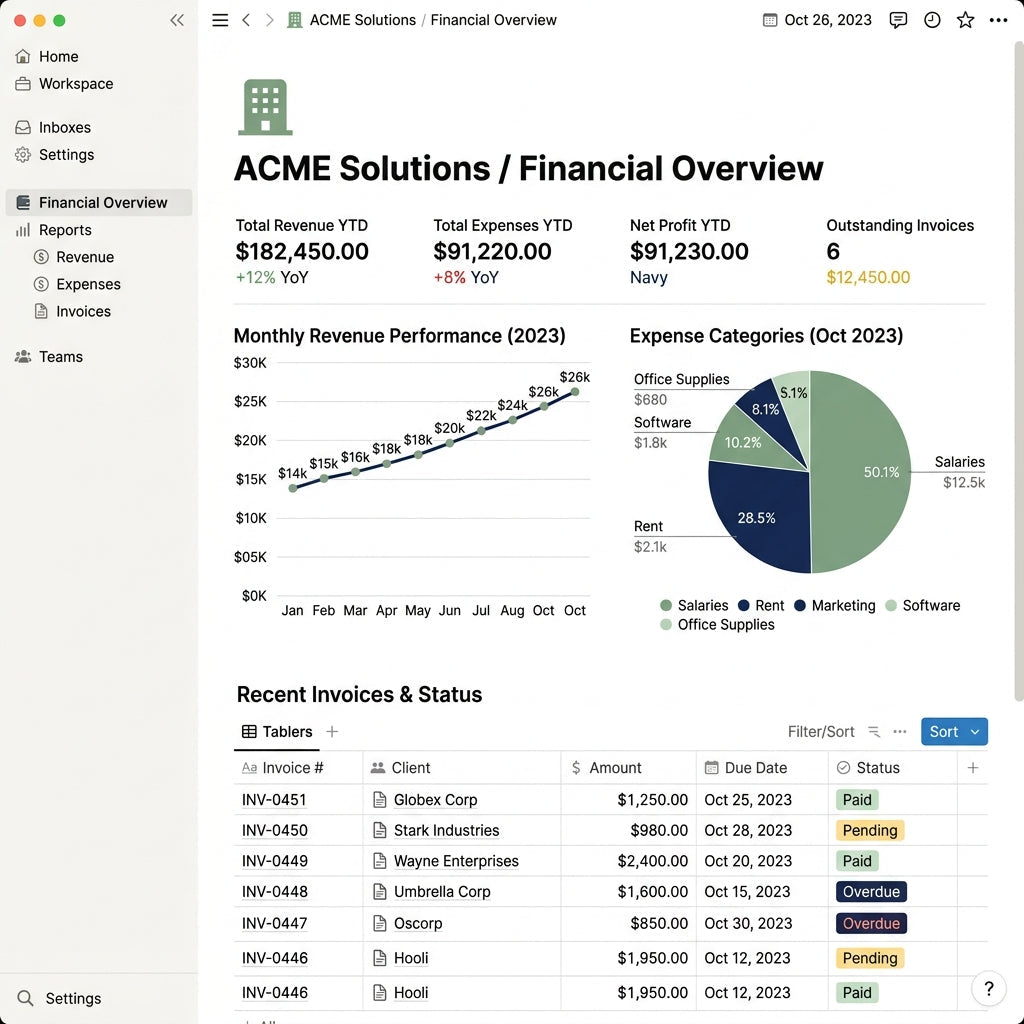Open Workspace in the sidebar
The image size is (1024, 1024).
click(x=63, y=84)
